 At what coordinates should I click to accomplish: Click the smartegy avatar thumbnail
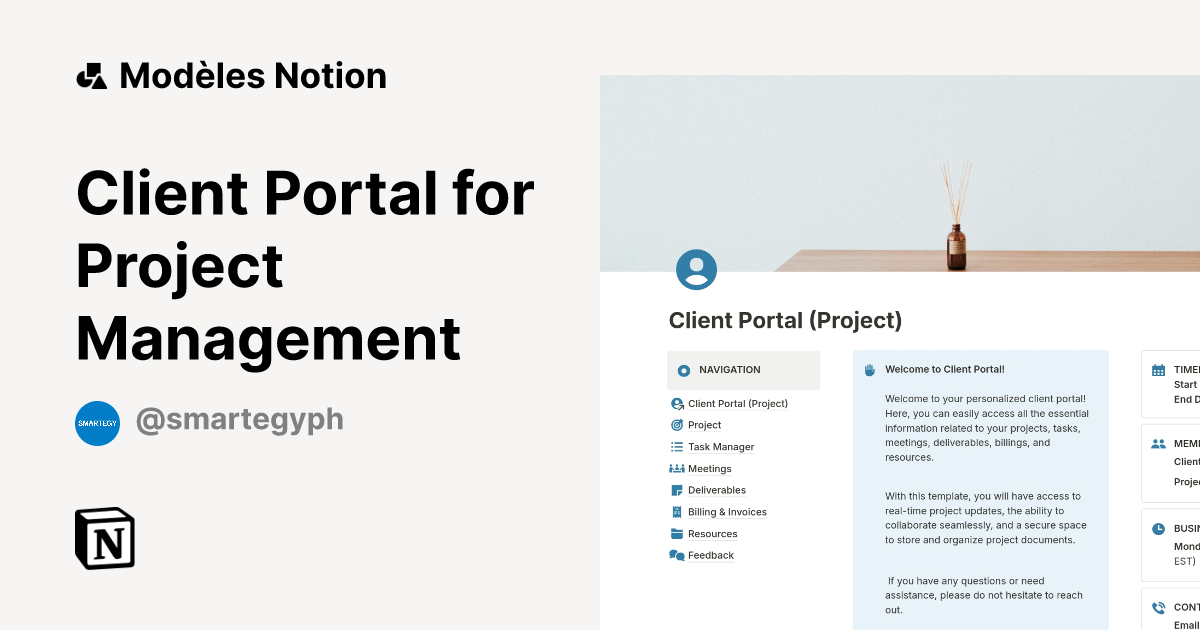click(97, 423)
